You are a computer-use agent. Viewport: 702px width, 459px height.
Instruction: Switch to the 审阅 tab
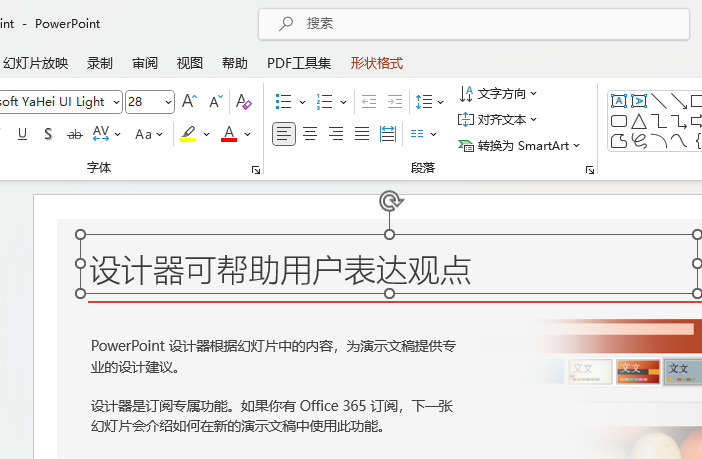tap(145, 63)
